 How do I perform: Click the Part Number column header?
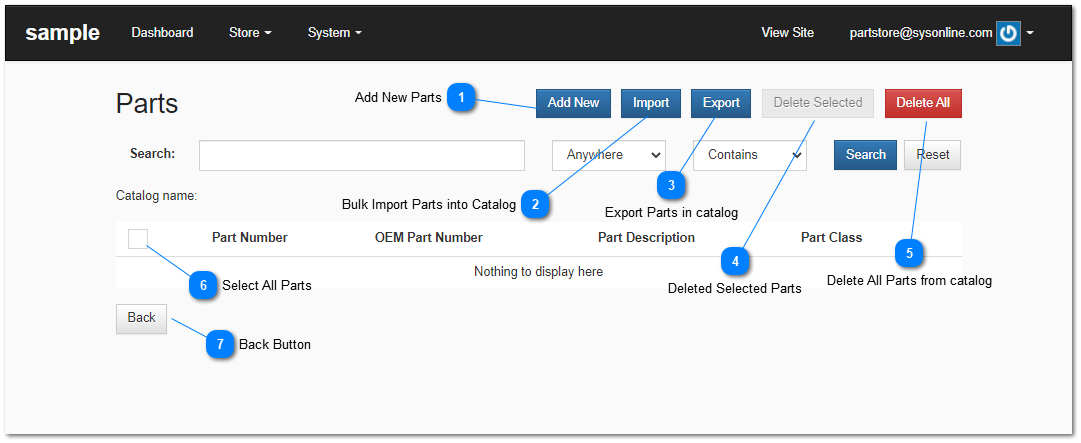pyautogui.click(x=250, y=238)
